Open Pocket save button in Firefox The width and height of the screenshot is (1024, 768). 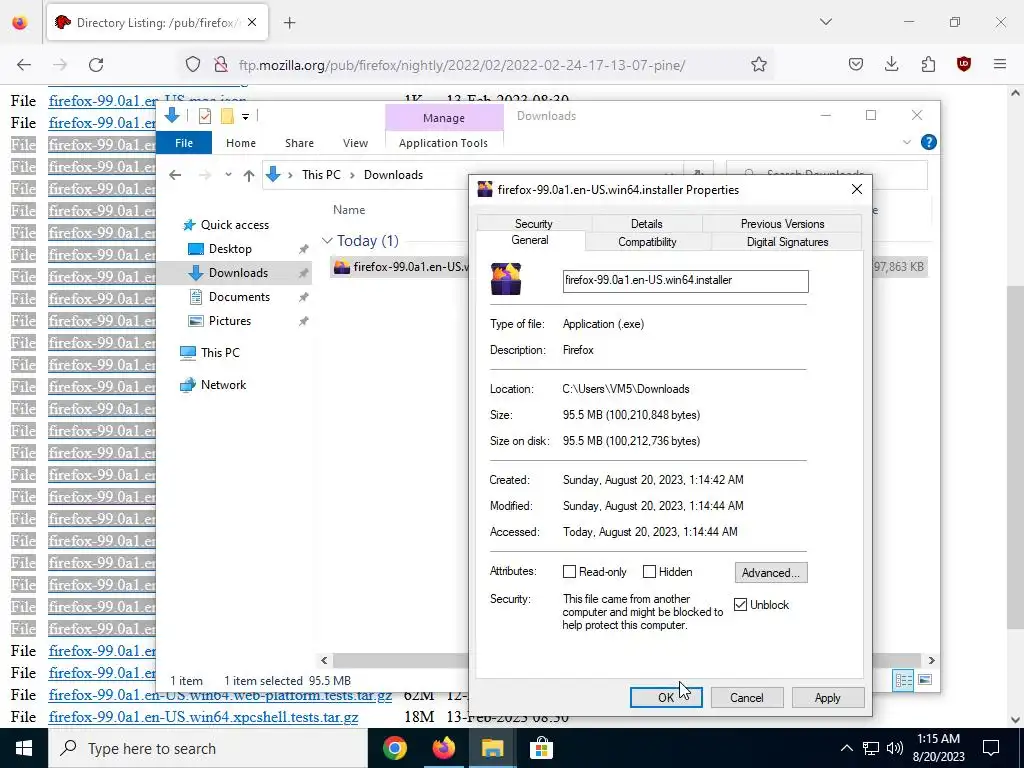(x=856, y=65)
